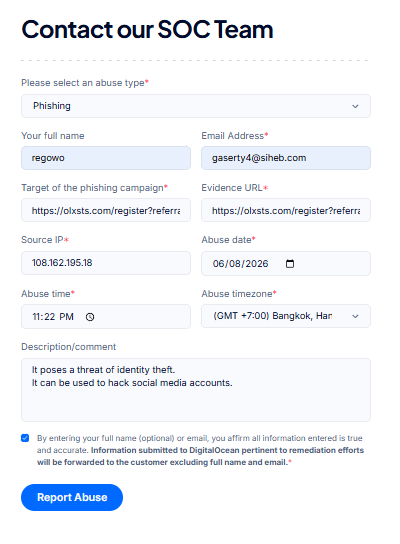Click the clock icon in Abuse time
Image resolution: width=400 pixels, height=544 pixels.
click(90, 317)
